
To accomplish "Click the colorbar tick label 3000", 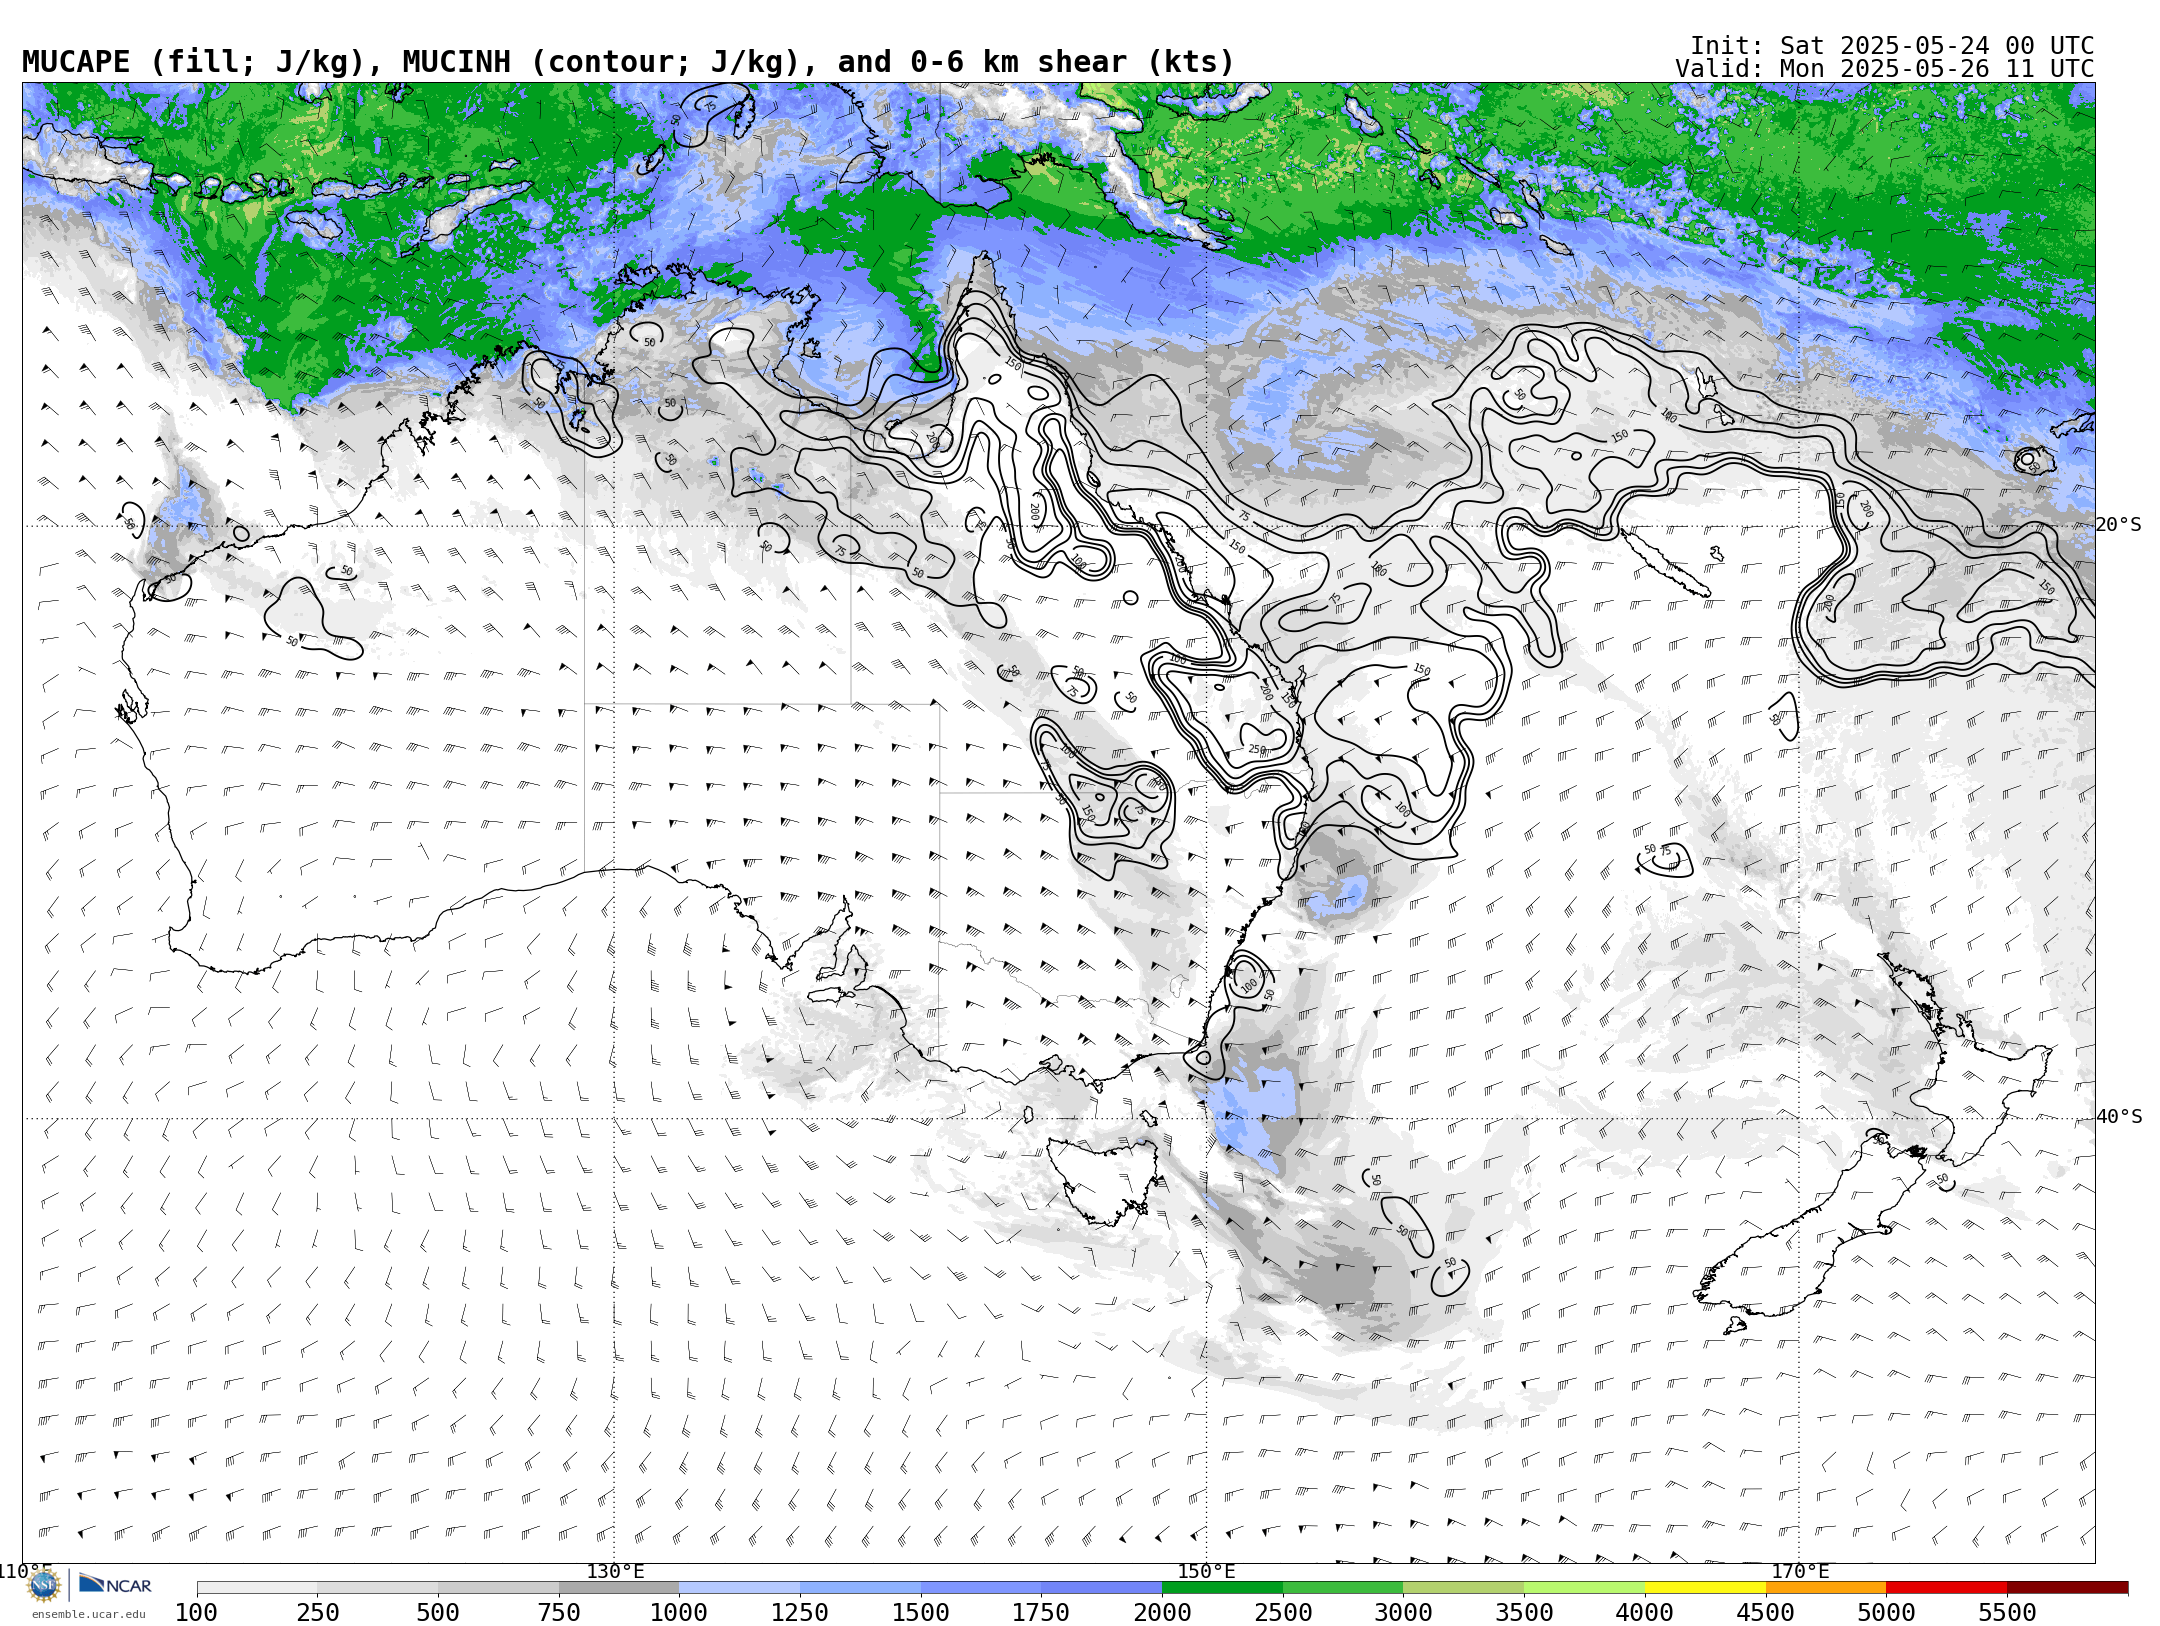I will pyautogui.click(x=1403, y=1612).
